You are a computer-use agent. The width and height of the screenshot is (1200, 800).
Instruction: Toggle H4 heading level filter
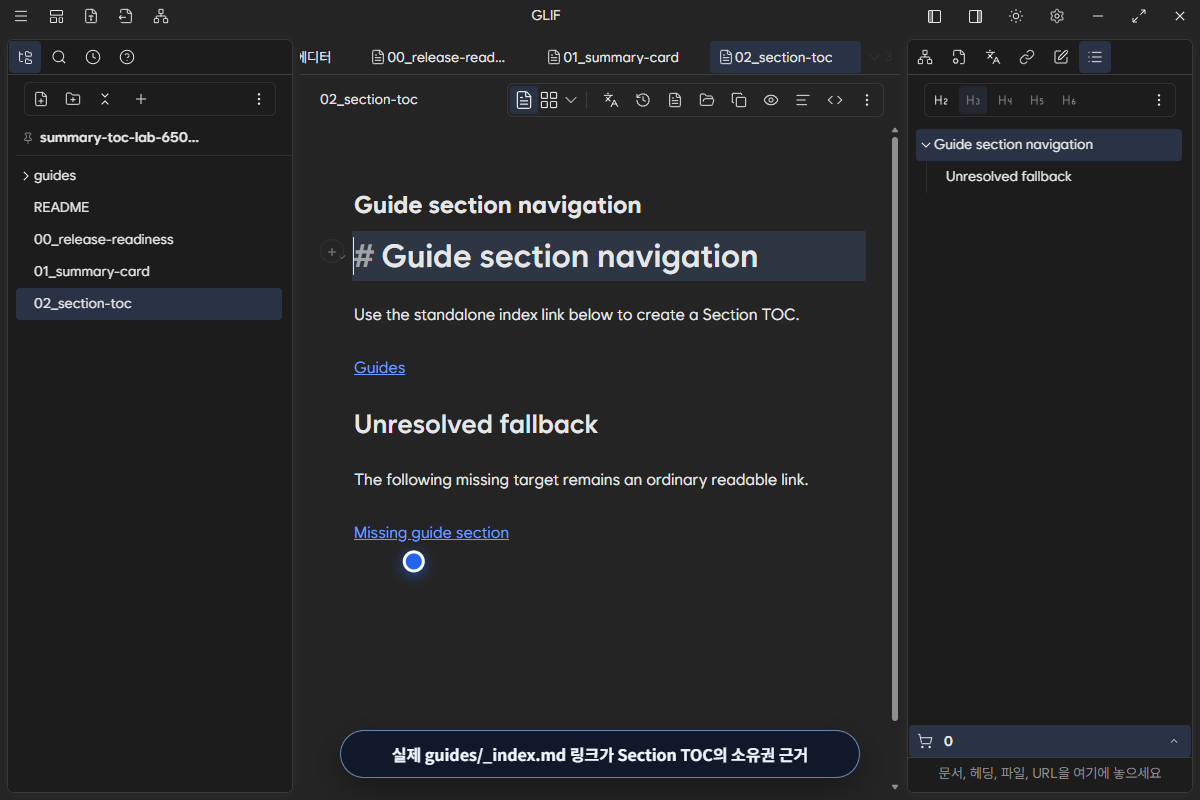point(1005,100)
